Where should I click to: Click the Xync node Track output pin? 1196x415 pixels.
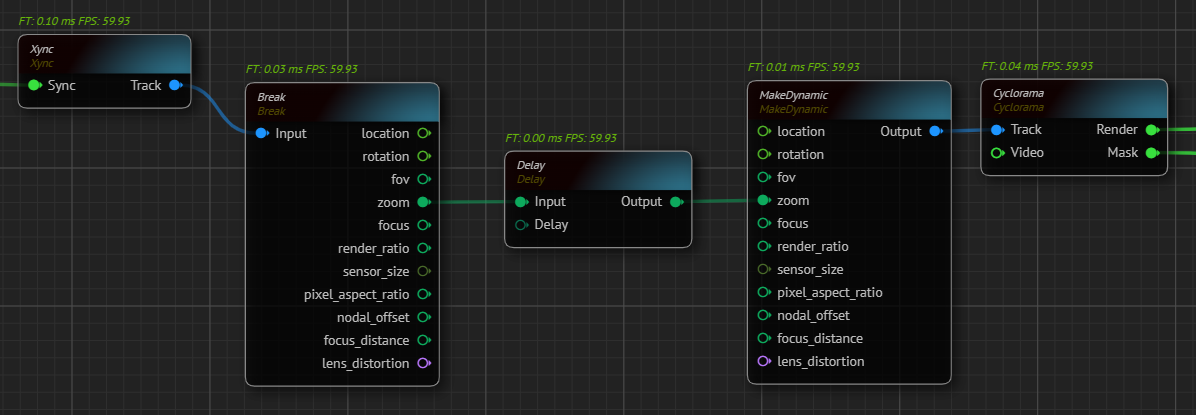(175, 86)
